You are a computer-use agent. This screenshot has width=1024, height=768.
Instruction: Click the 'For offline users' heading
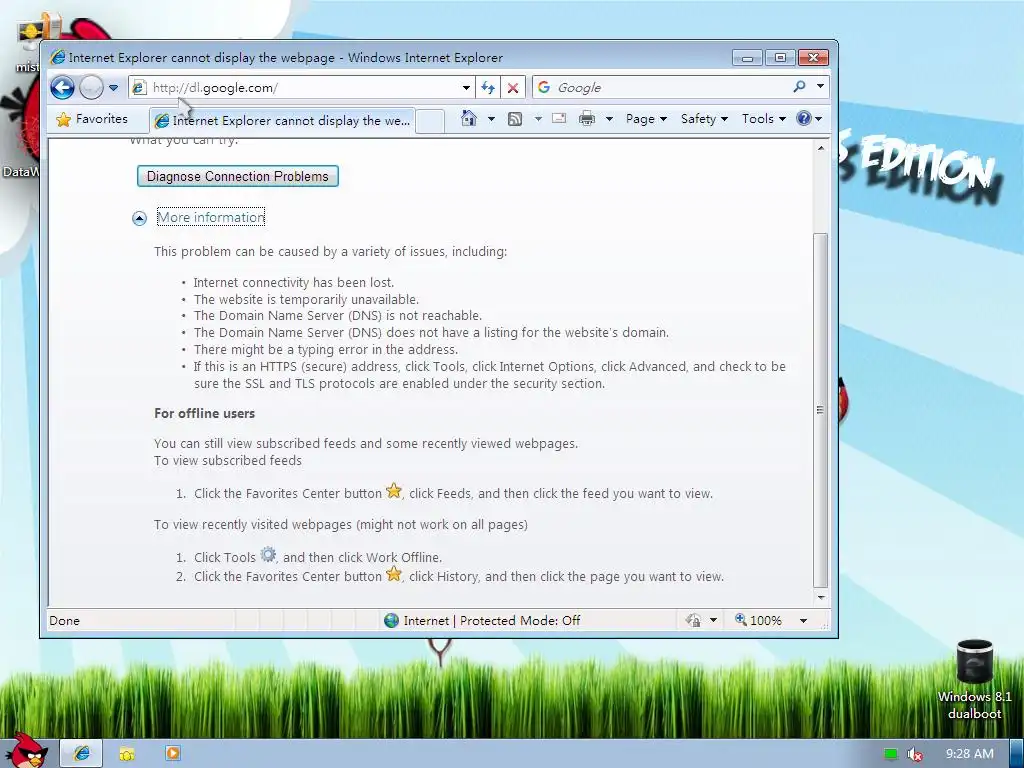click(x=204, y=413)
